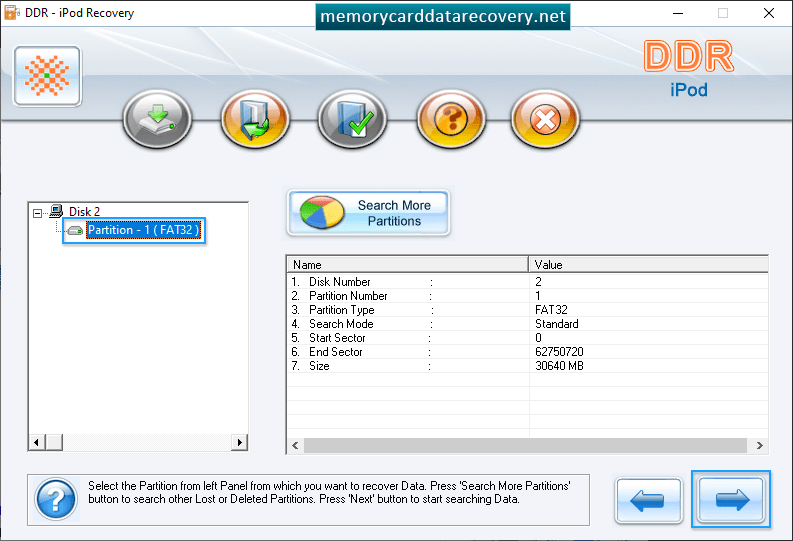Click the 62750720 value cell

tap(559, 352)
